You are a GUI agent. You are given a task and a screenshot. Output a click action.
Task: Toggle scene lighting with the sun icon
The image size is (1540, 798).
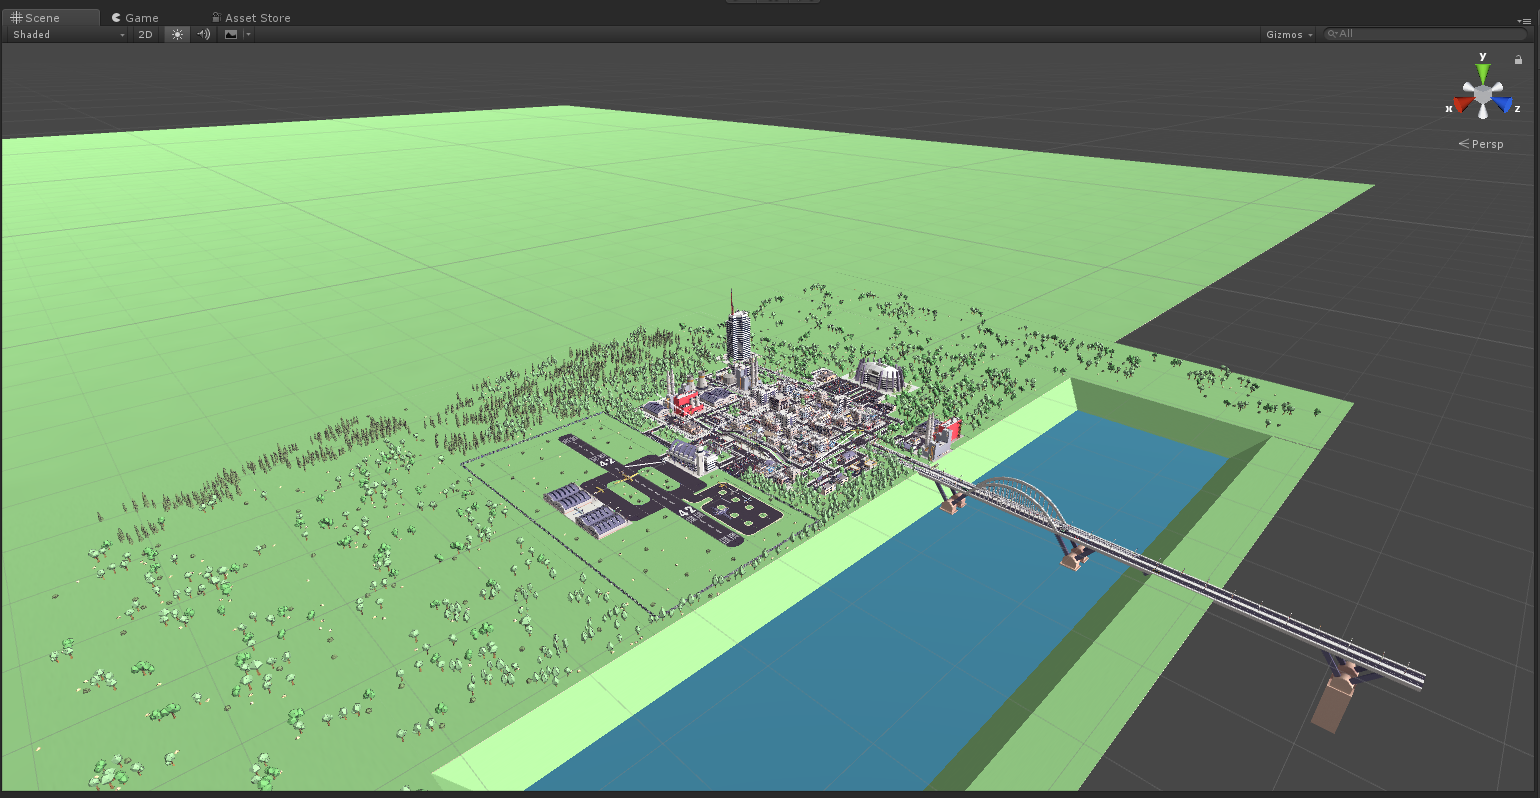pyautogui.click(x=176, y=34)
